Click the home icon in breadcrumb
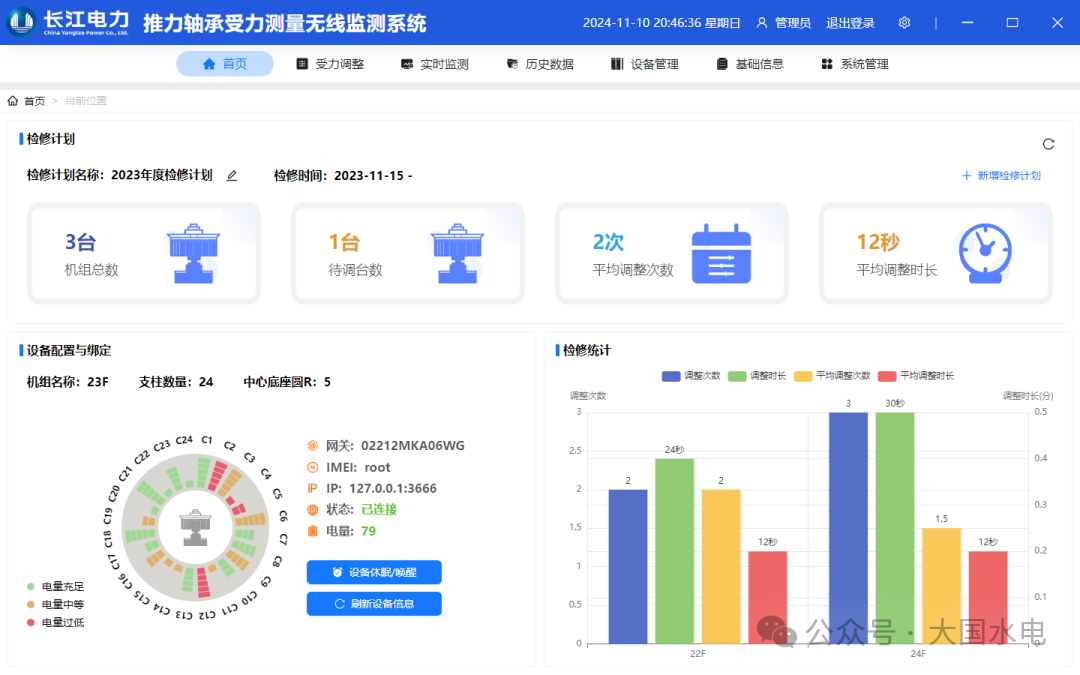The width and height of the screenshot is (1080, 675). [x=13, y=101]
